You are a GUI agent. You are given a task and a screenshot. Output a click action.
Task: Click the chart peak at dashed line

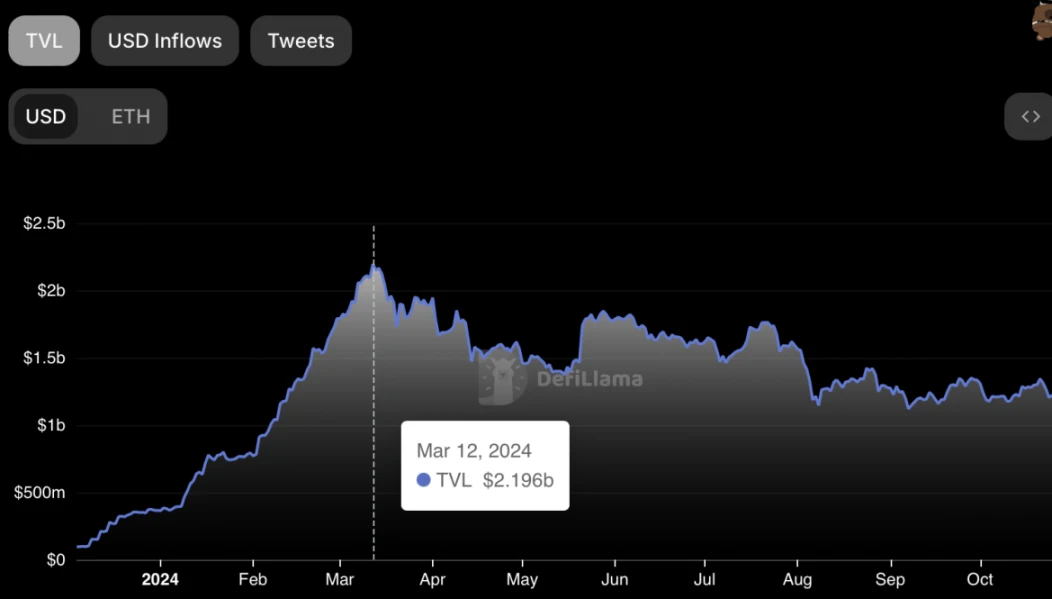click(374, 267)
